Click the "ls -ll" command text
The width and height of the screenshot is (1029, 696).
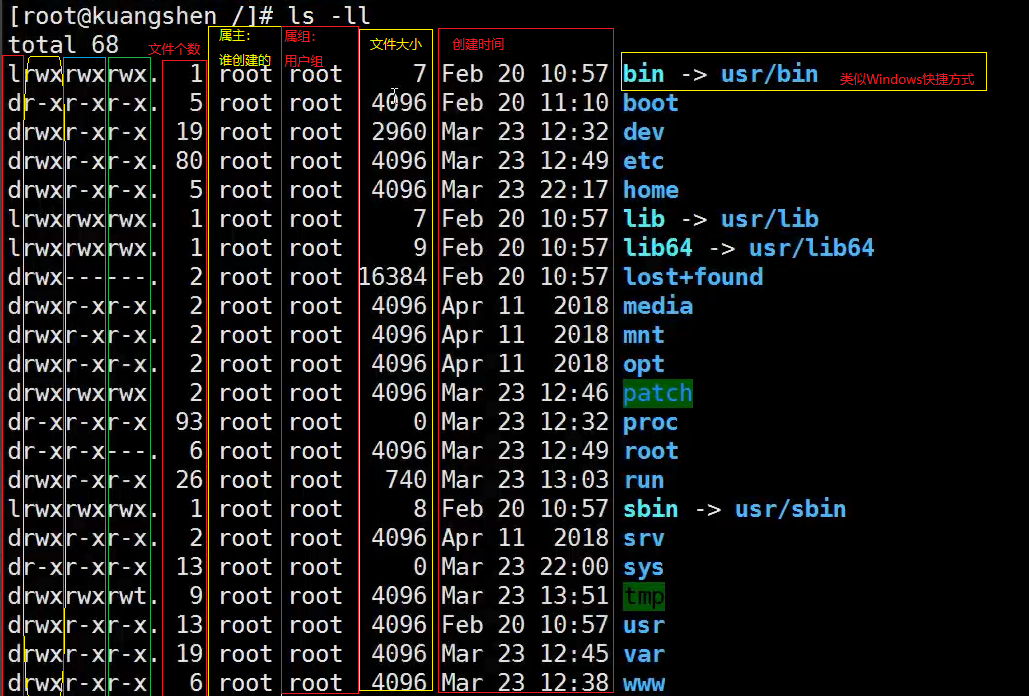pos(329,15)
